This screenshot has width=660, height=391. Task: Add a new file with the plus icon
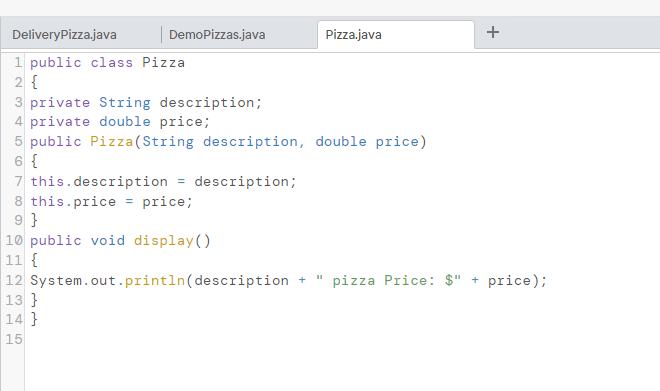[x=493, y=32]
